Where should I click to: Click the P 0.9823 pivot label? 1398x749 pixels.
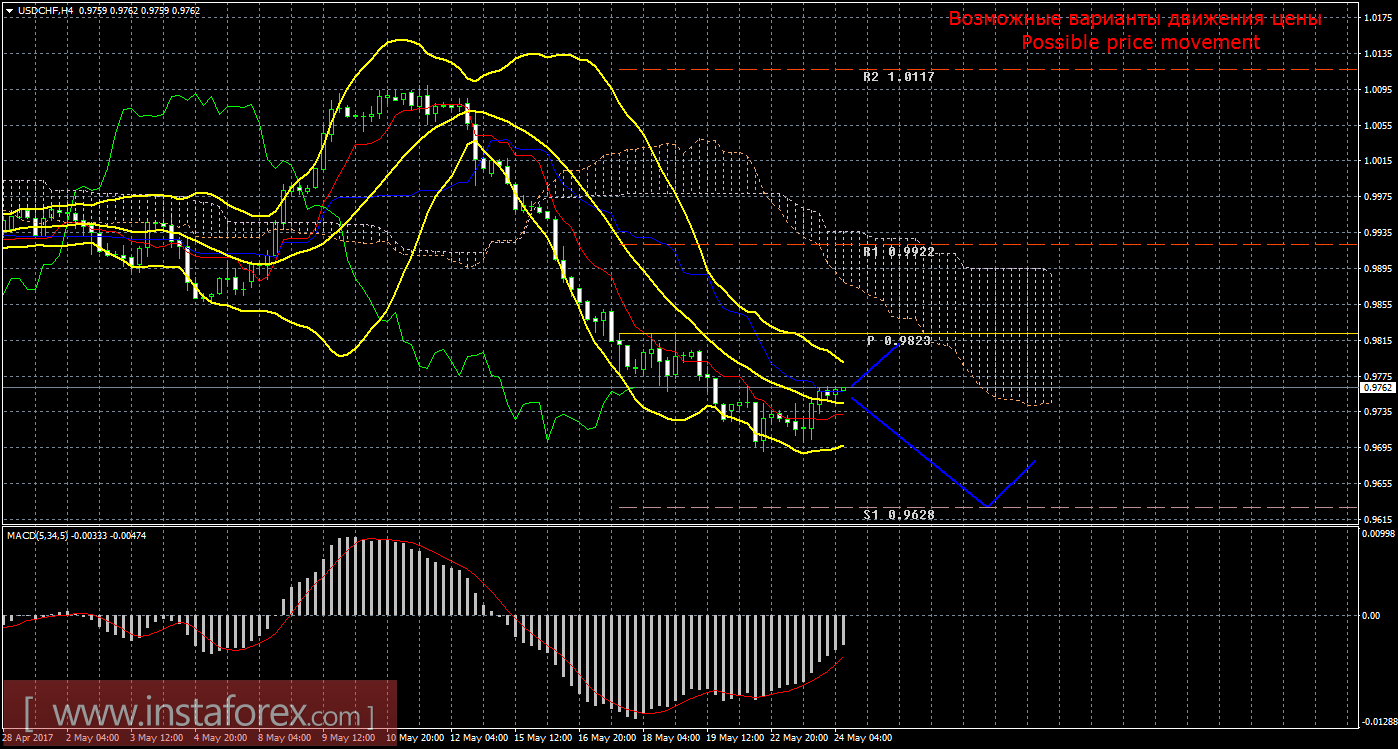(898, 341)
